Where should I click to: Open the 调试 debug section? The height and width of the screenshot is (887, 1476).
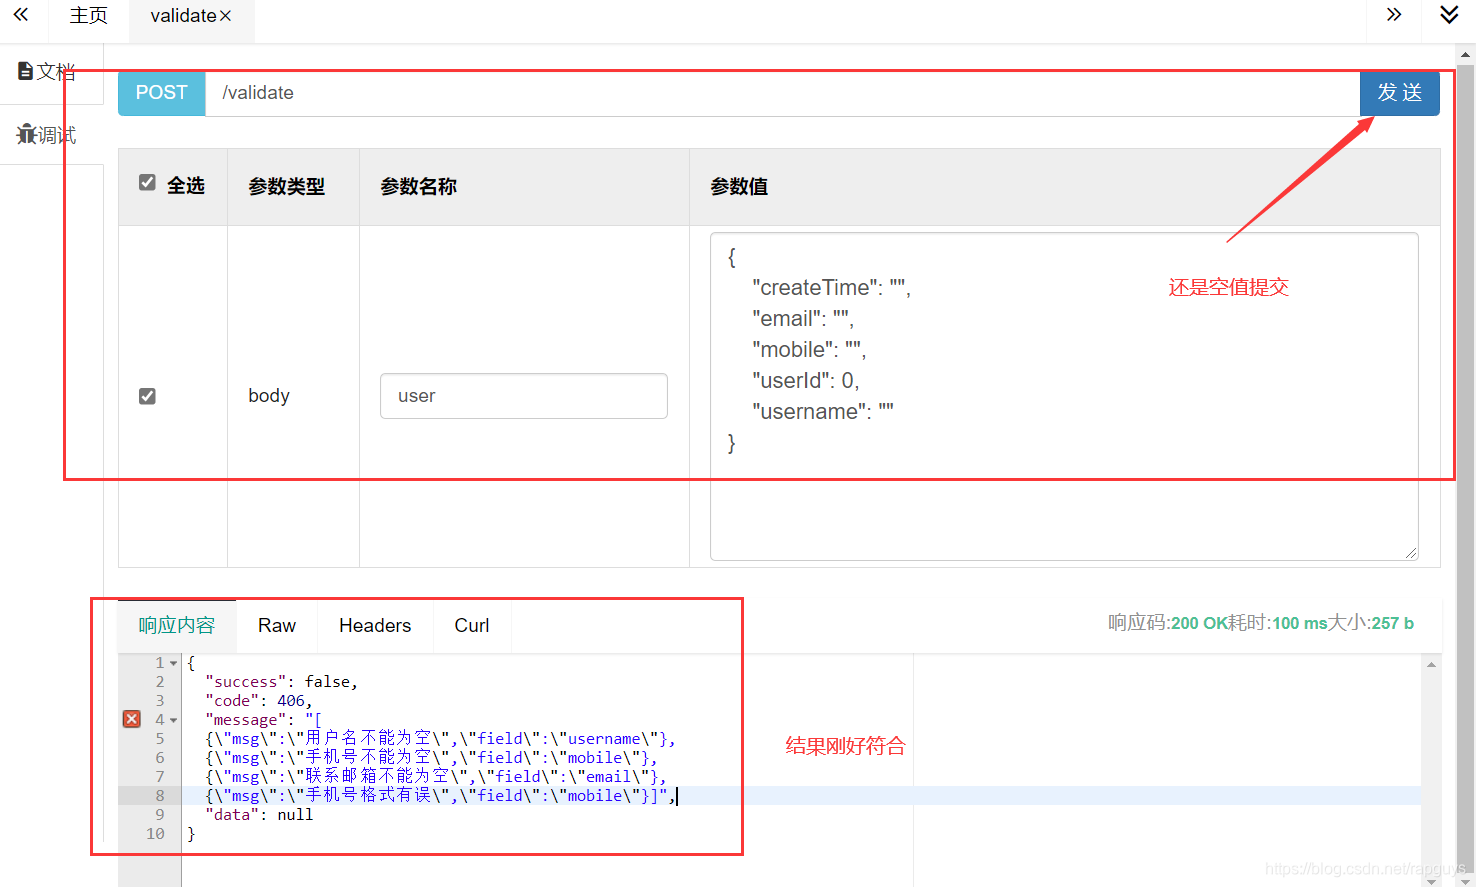(47, 134)
